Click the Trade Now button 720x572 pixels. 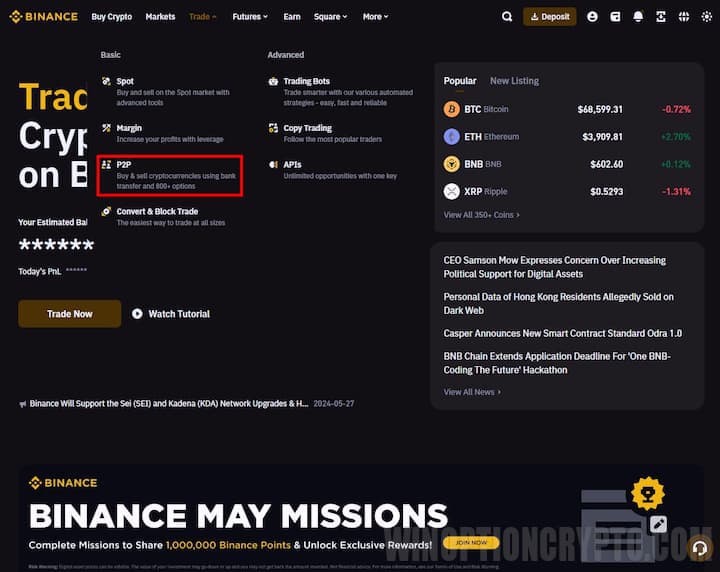69,314
